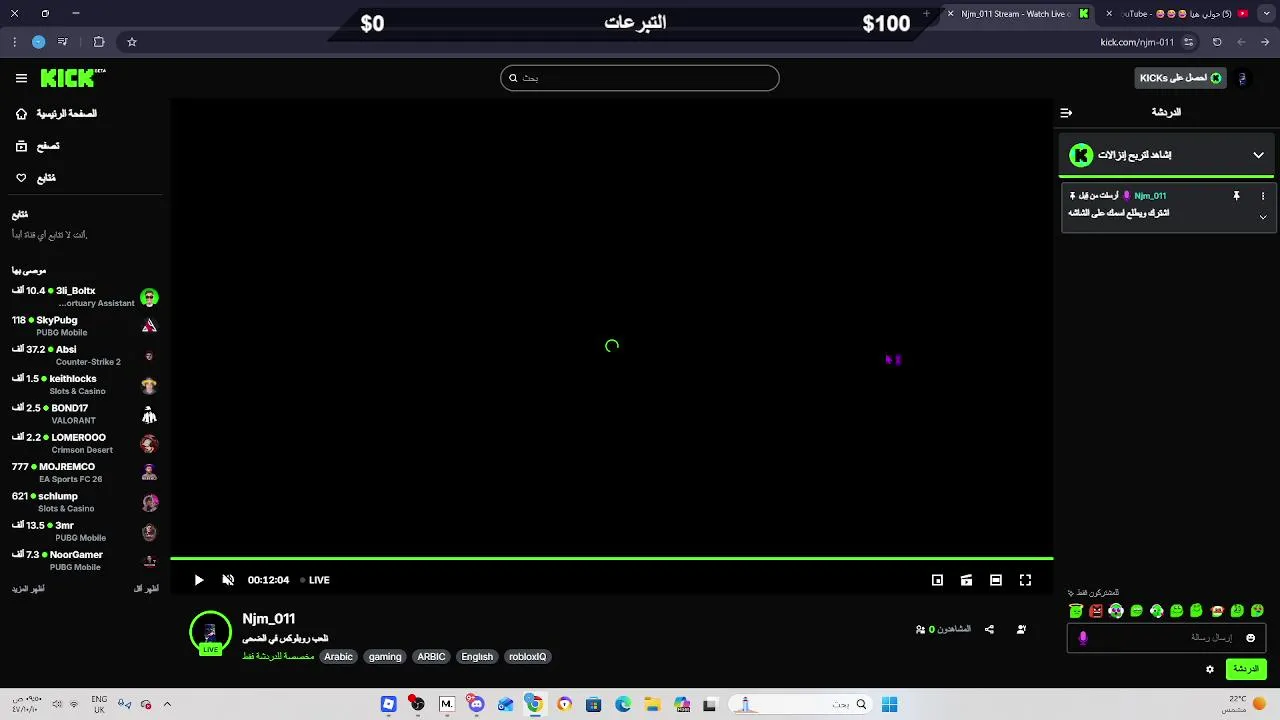Reload the page in the browser

(1217, 42)
